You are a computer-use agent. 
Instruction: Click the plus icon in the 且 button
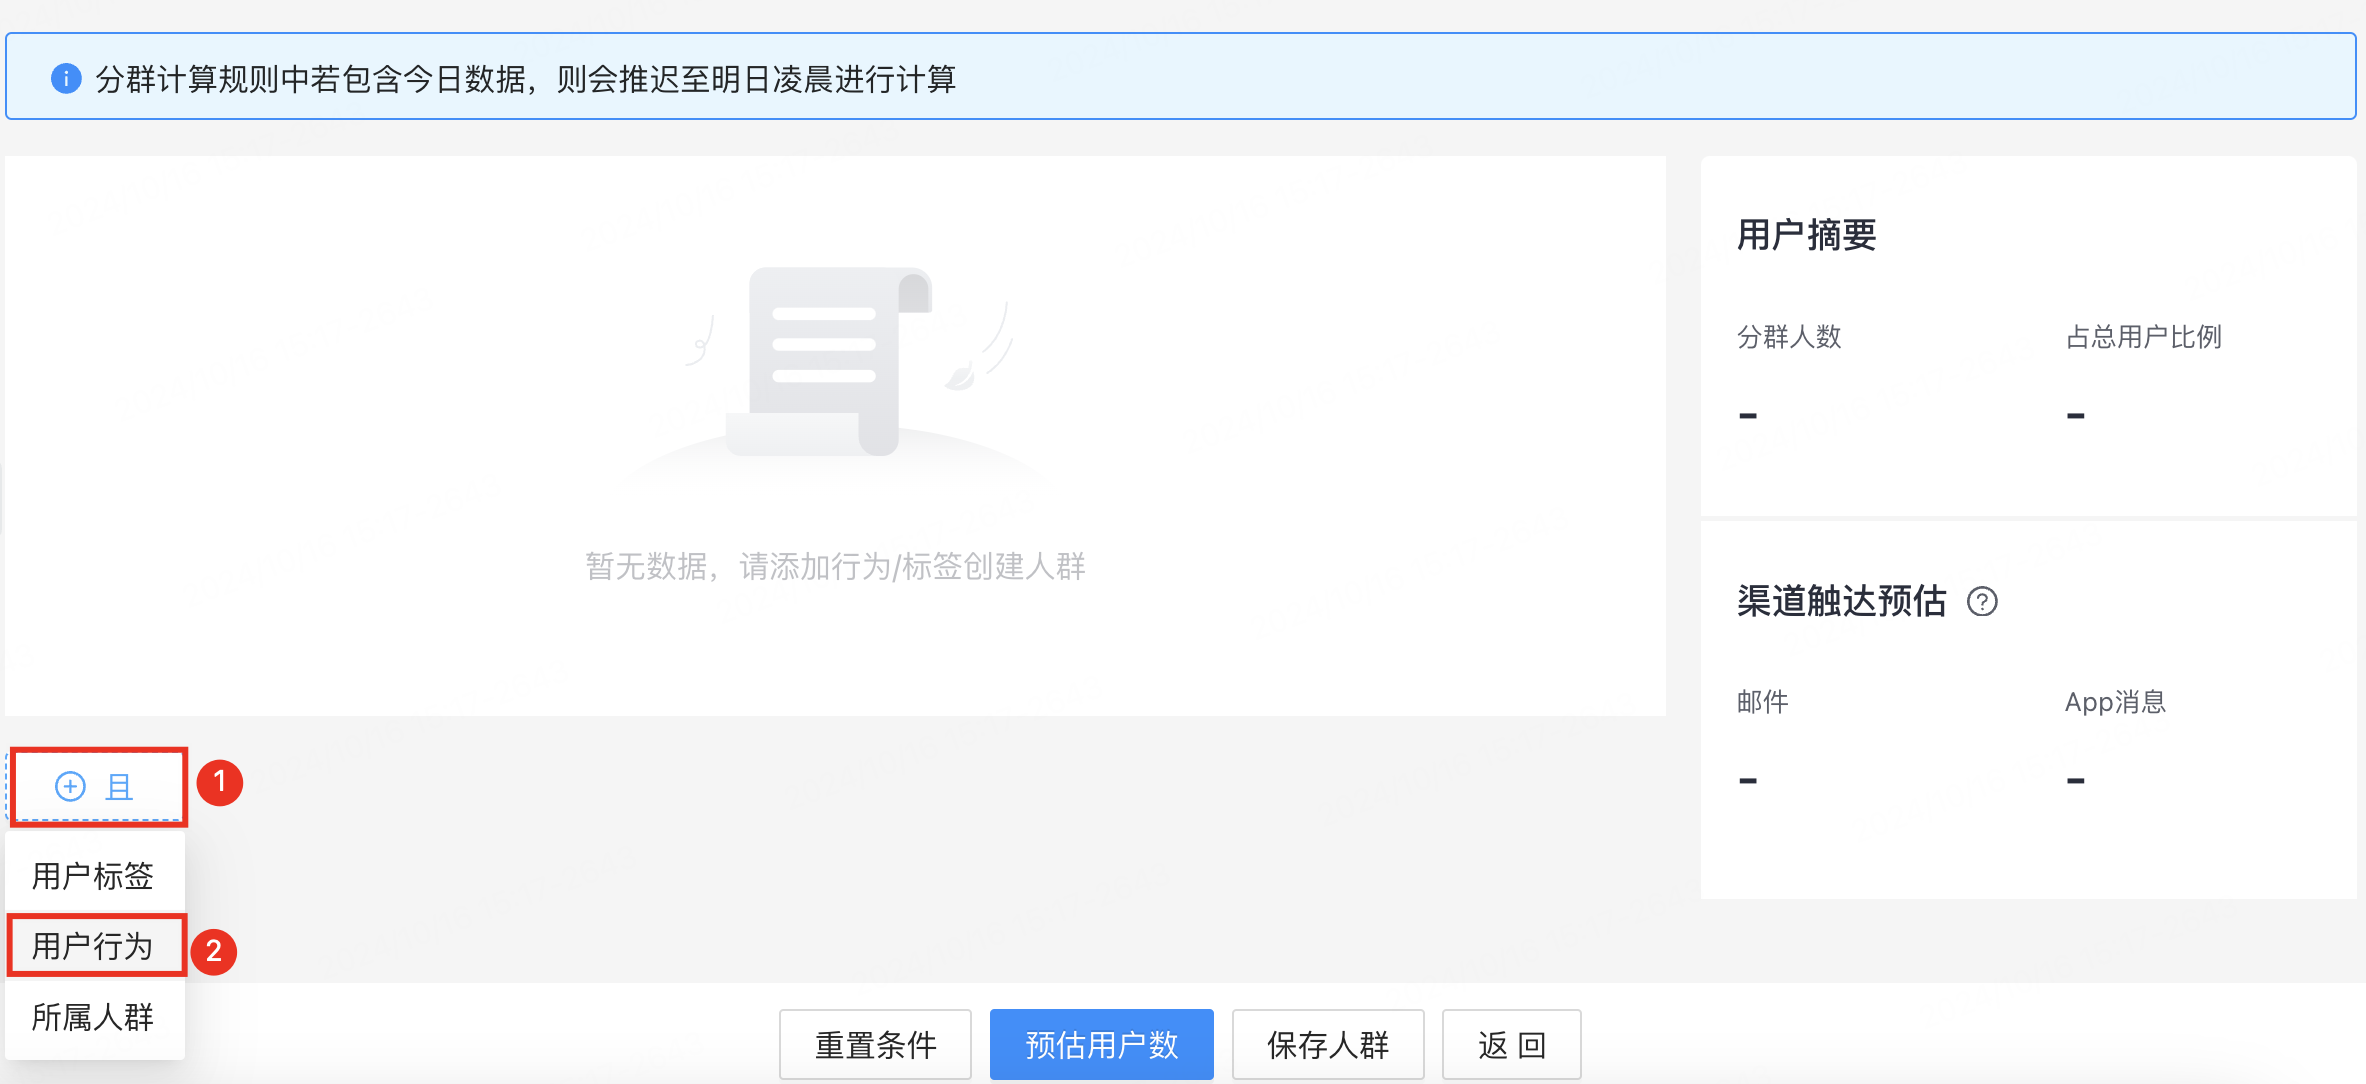point(70,787)
